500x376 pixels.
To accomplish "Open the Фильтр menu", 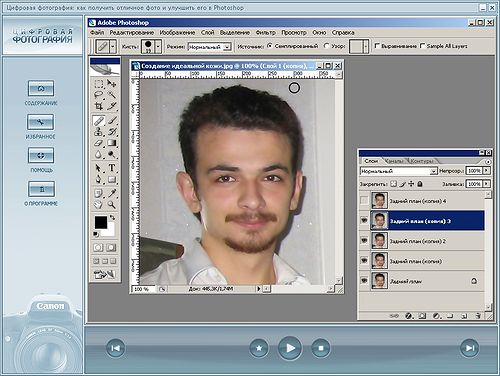I will (x=265, y=32).
